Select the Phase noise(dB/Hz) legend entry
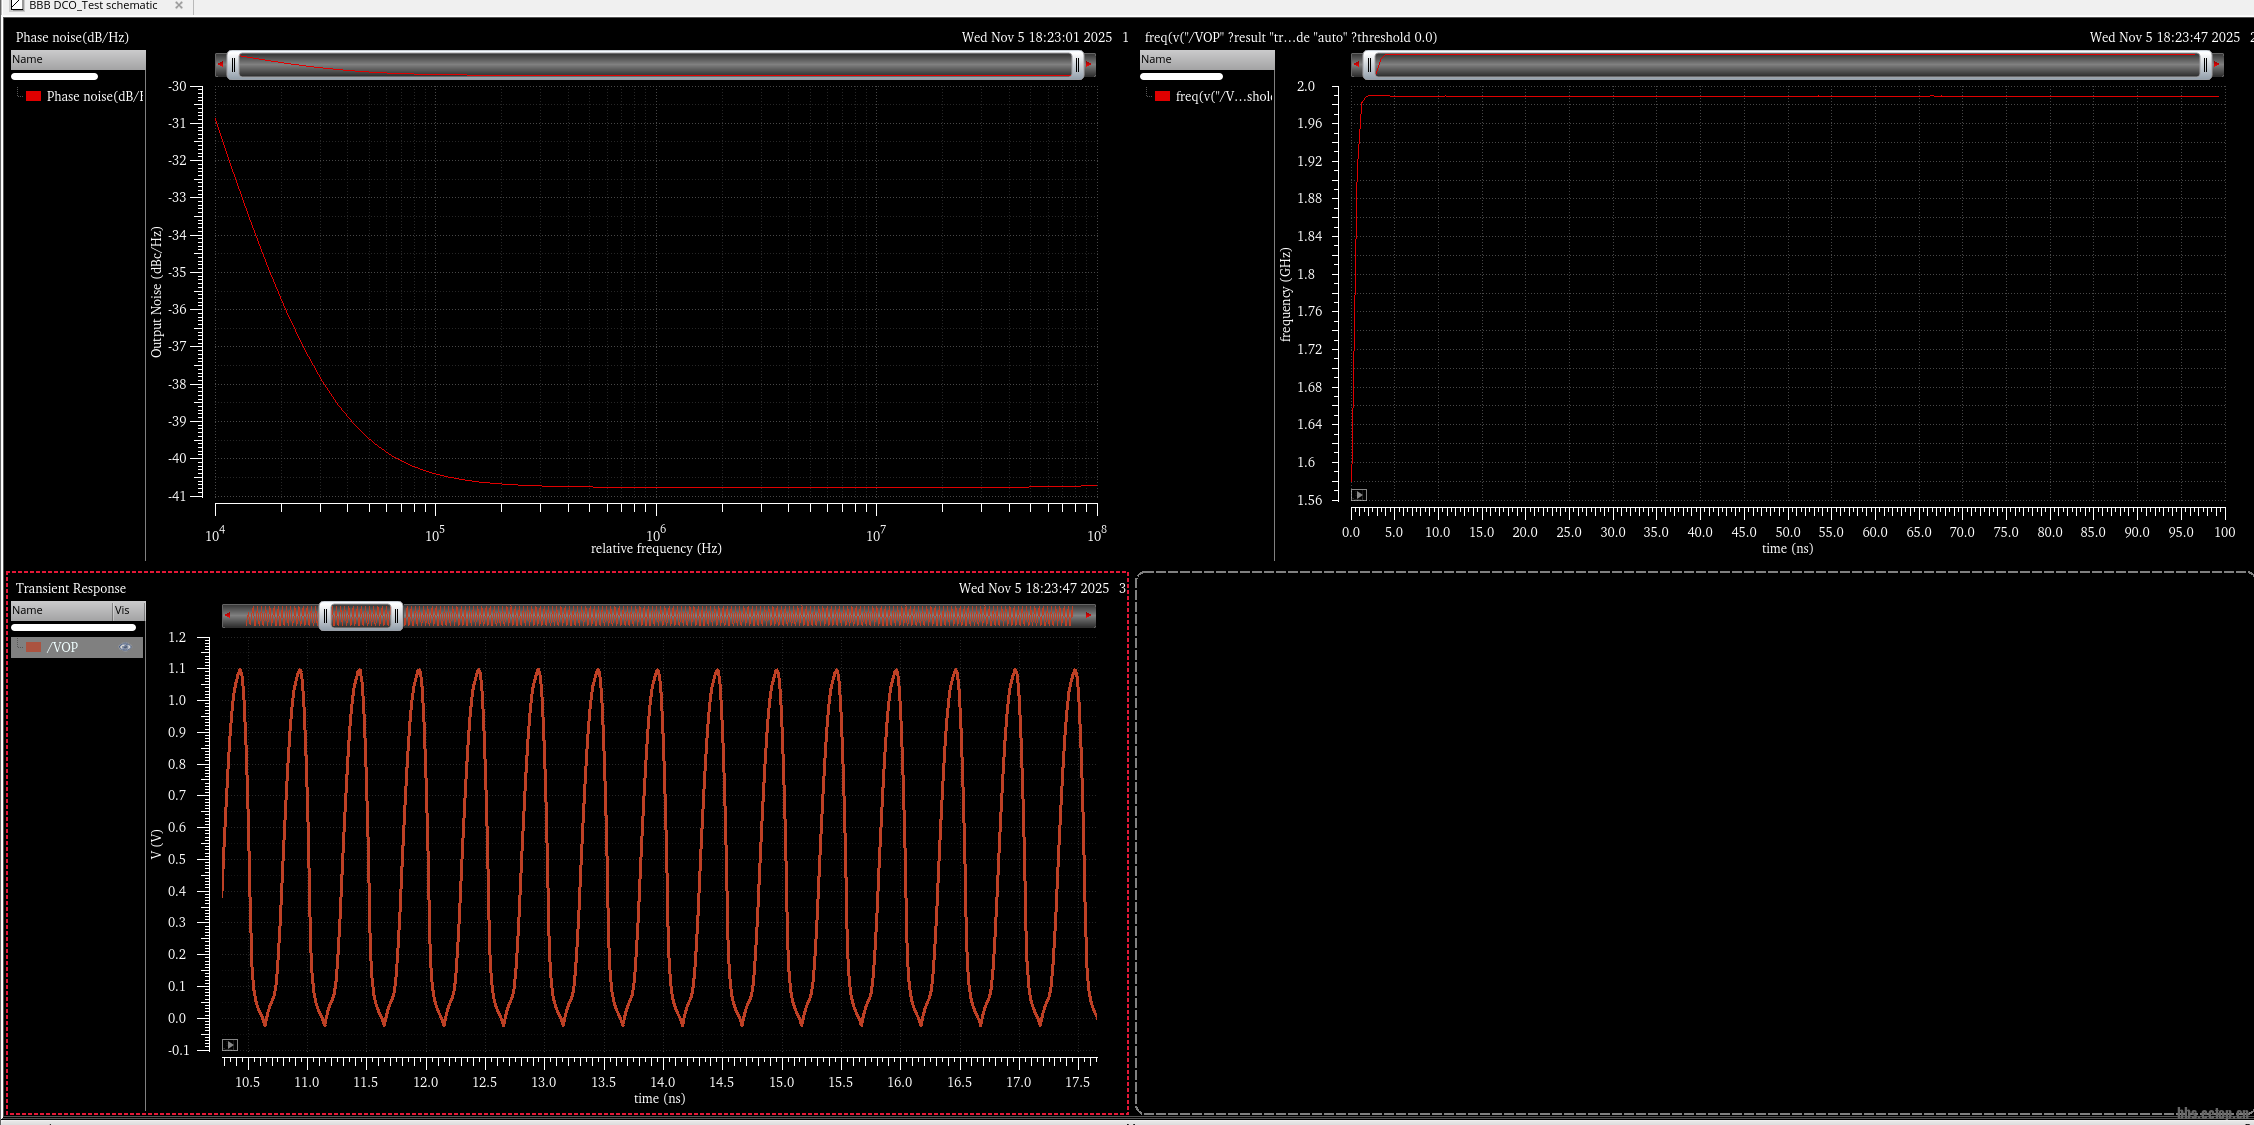 94,96
